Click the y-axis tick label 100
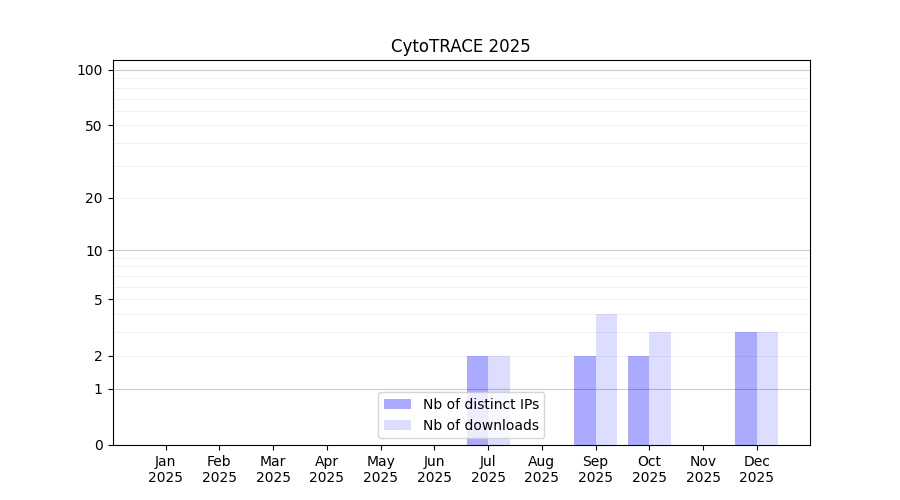Viewport: 900px width, 500px height. (90, 71)
